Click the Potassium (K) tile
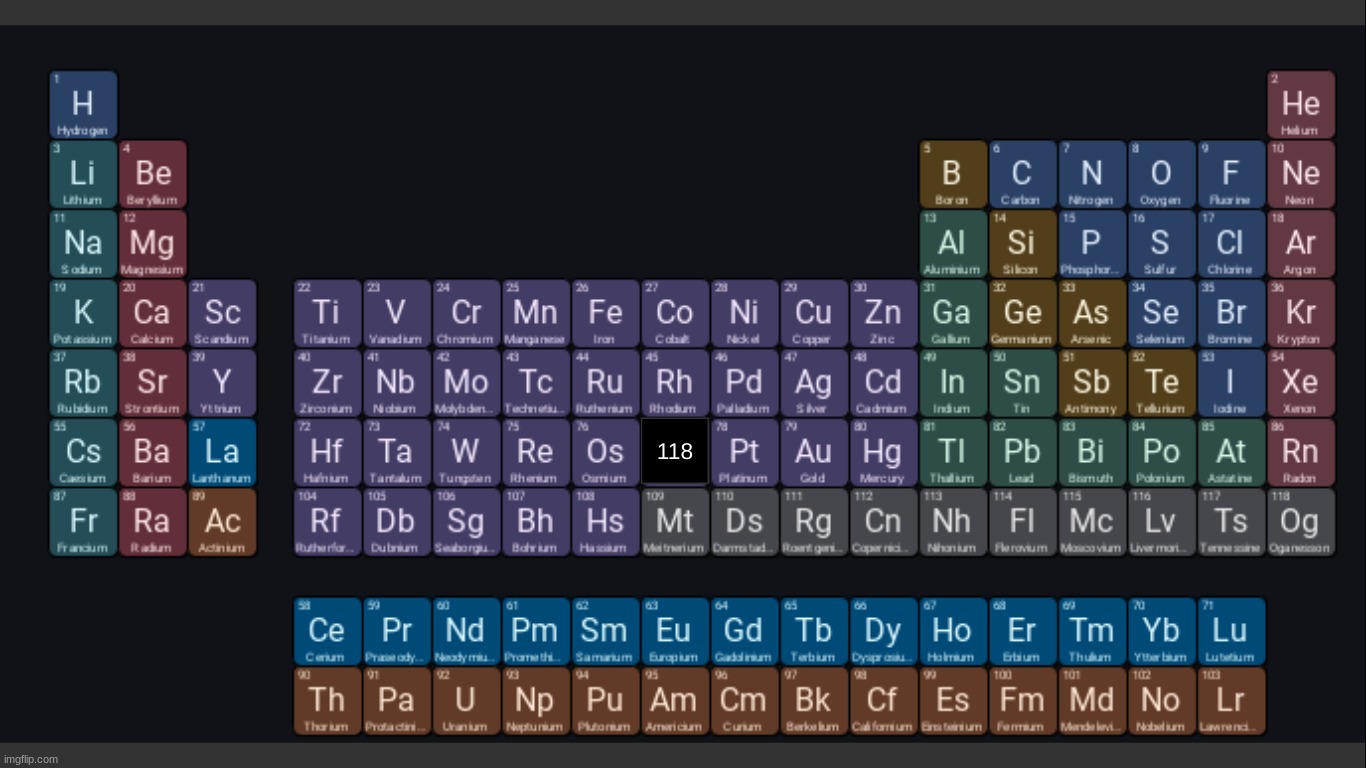This screenshot has width=1366, height=768. coord(83,313)
